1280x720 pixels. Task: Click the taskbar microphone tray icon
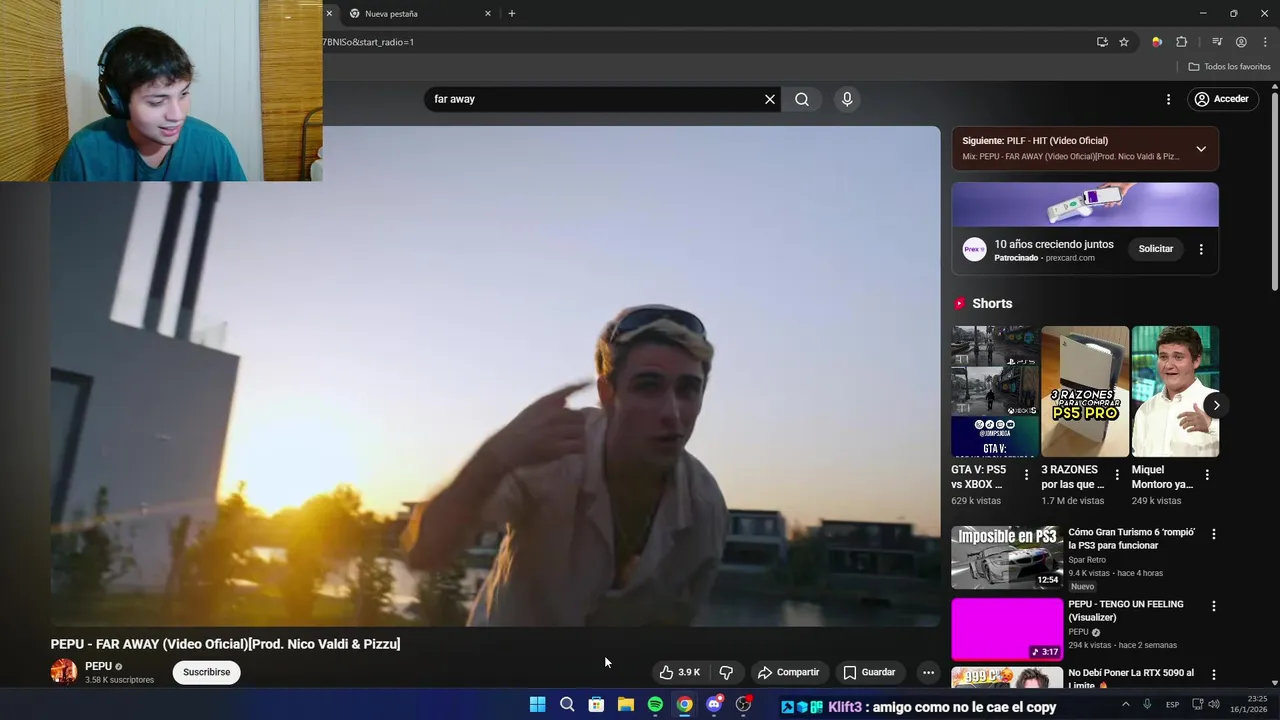tap(1147, 705)
